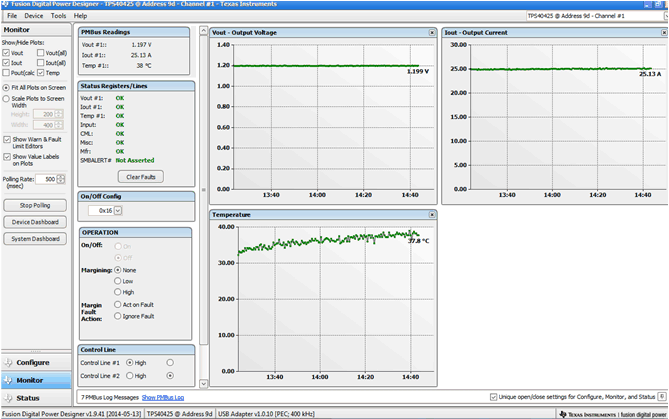This screenshot has height=419, width=669.
Task: Toggle unique open/close settings checkbox
Action: pos(494,397)
